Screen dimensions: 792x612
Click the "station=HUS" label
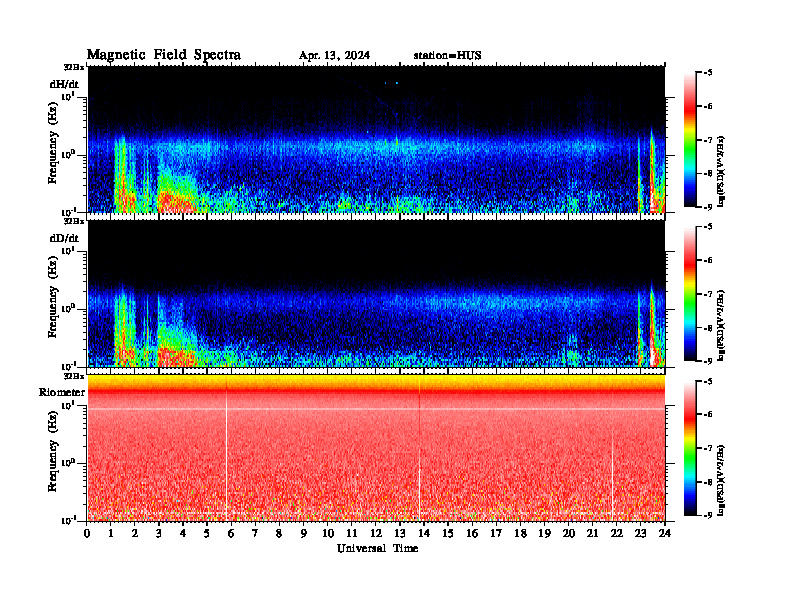click(x=447, y=56)
